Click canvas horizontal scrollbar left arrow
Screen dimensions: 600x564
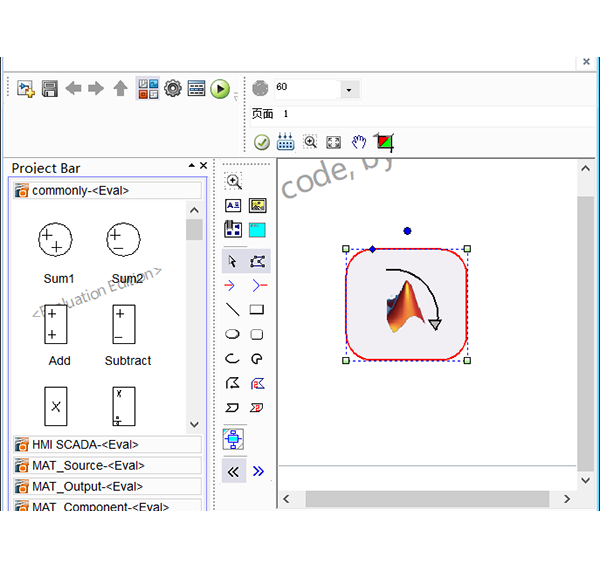[286, 499]
